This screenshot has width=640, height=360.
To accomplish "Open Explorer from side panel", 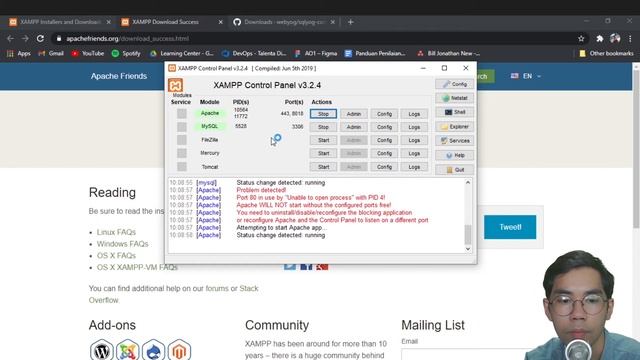I will tap(454, 127).
